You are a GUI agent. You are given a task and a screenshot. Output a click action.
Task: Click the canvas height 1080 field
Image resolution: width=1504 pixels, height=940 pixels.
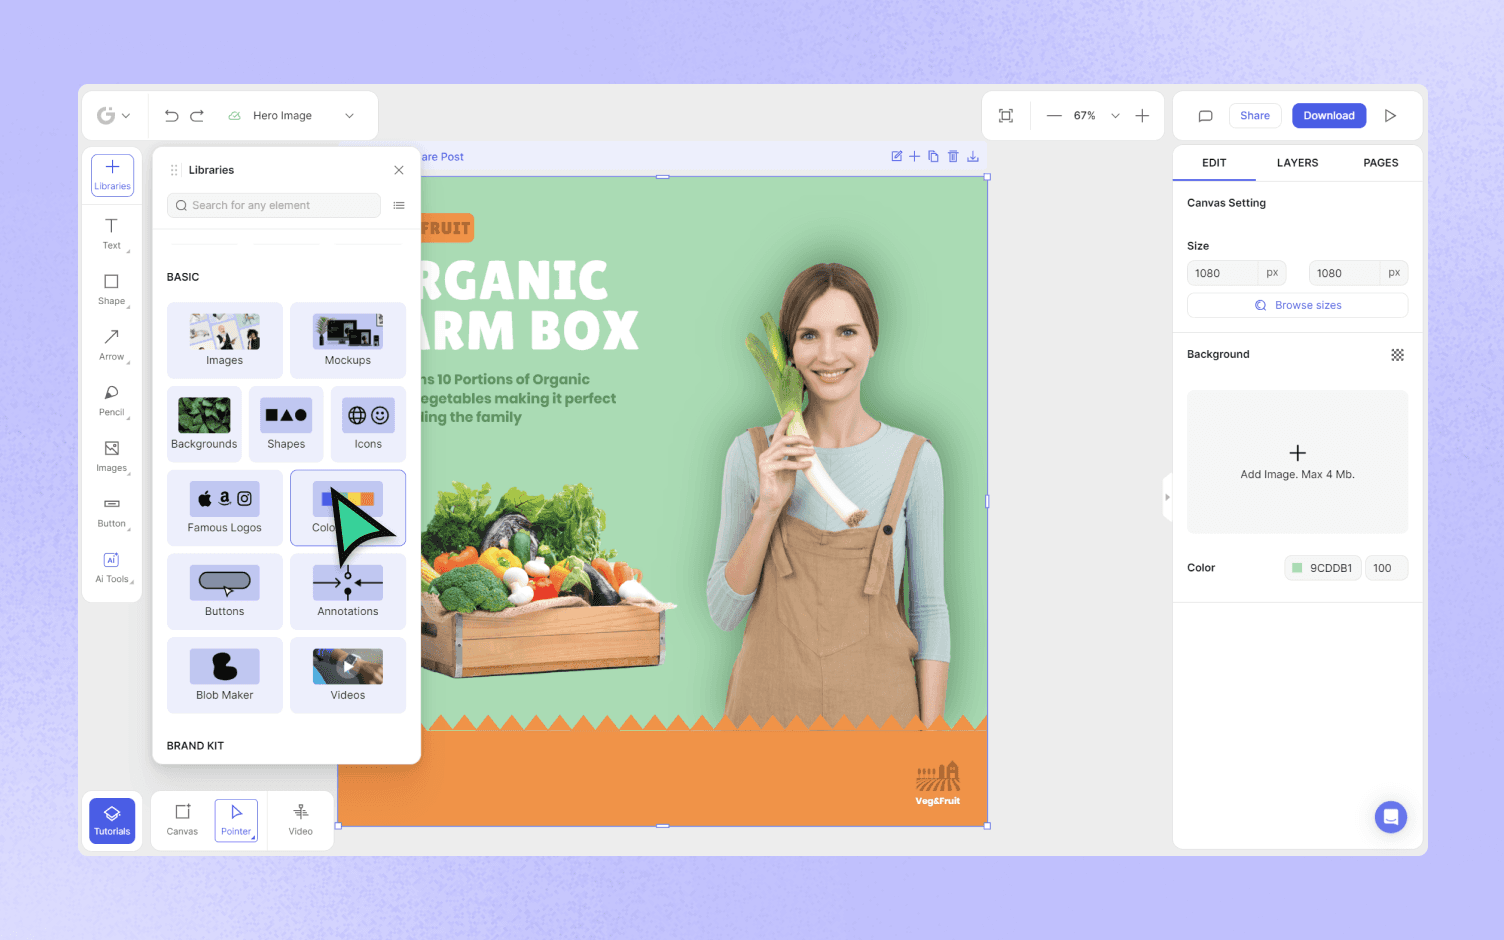pyautogui.click(x=1358, y=273)
